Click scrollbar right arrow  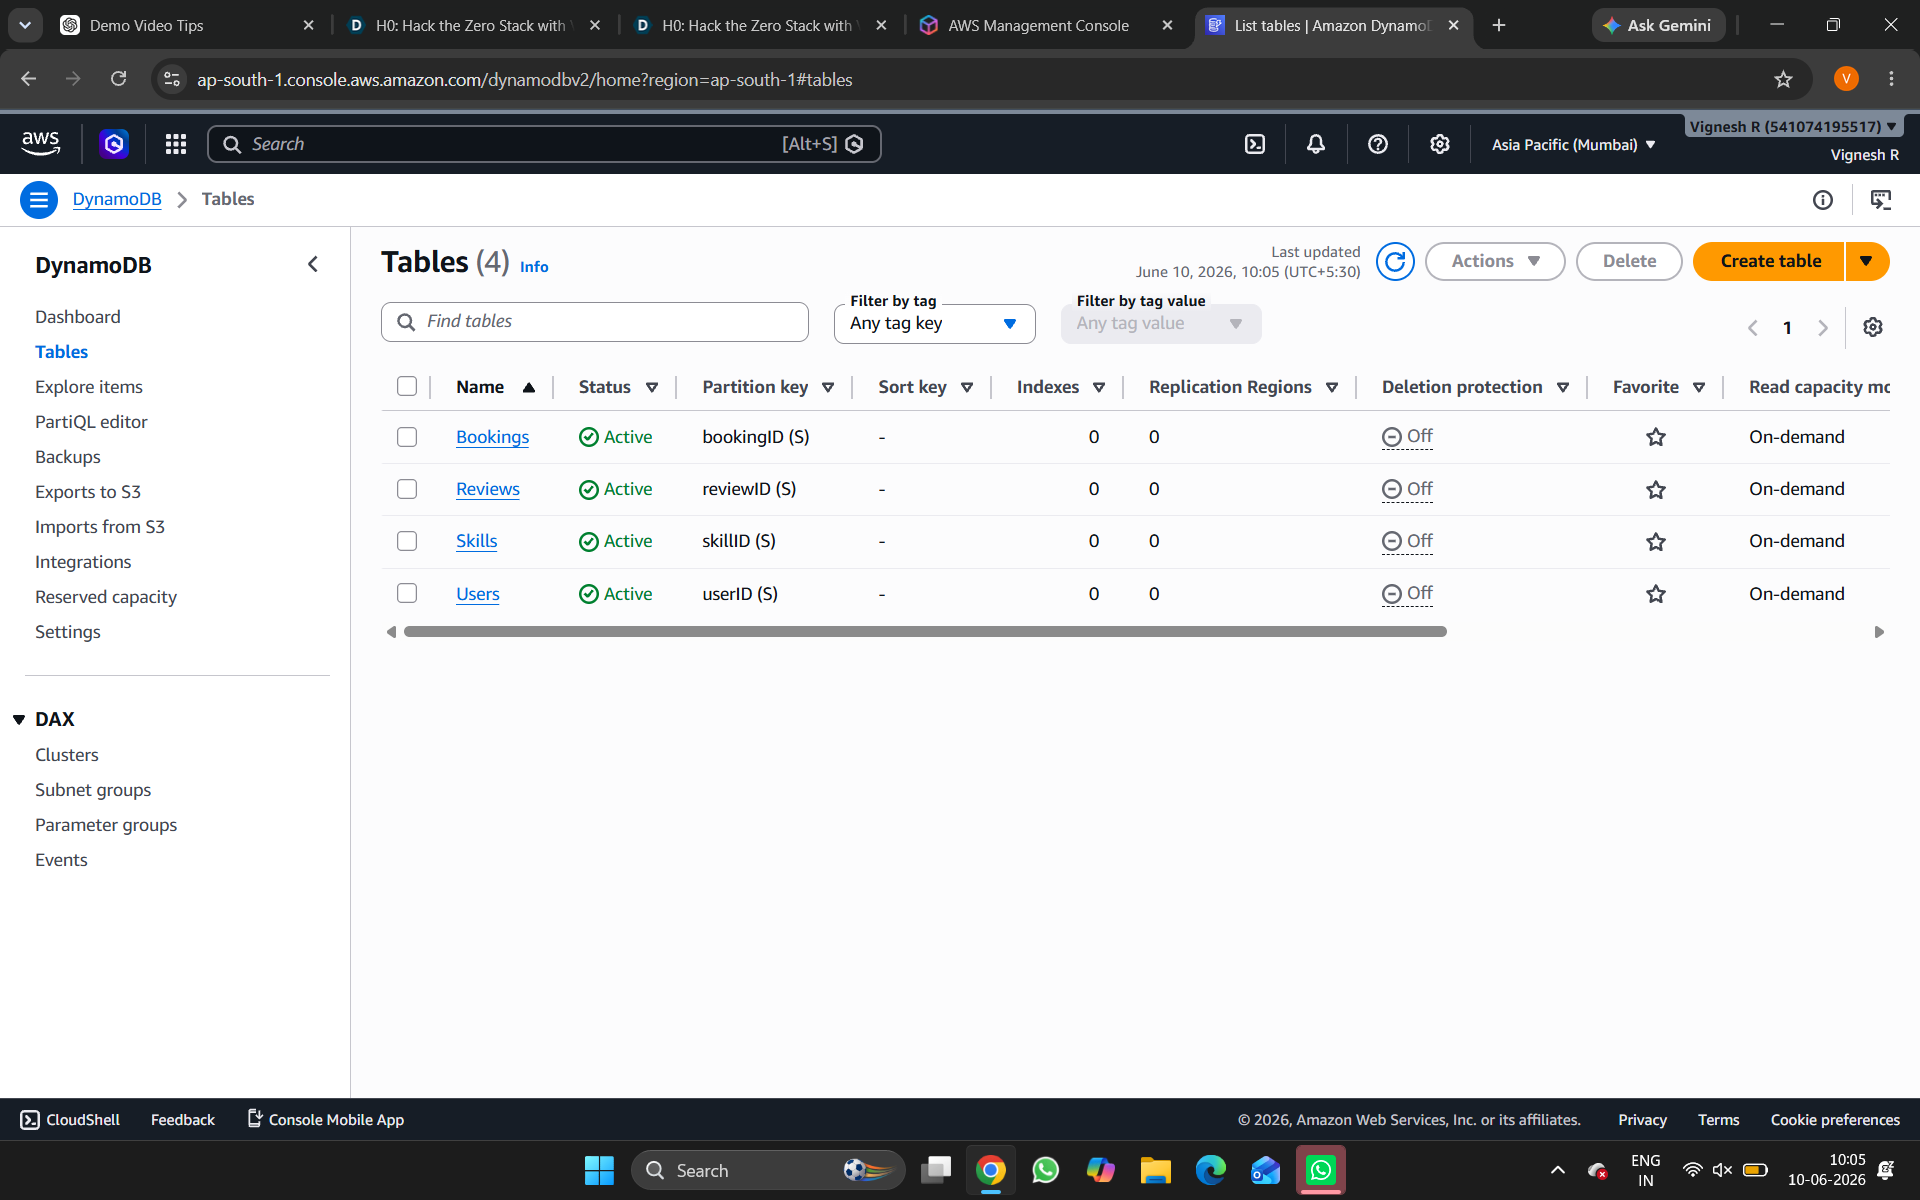(1879, 632)
